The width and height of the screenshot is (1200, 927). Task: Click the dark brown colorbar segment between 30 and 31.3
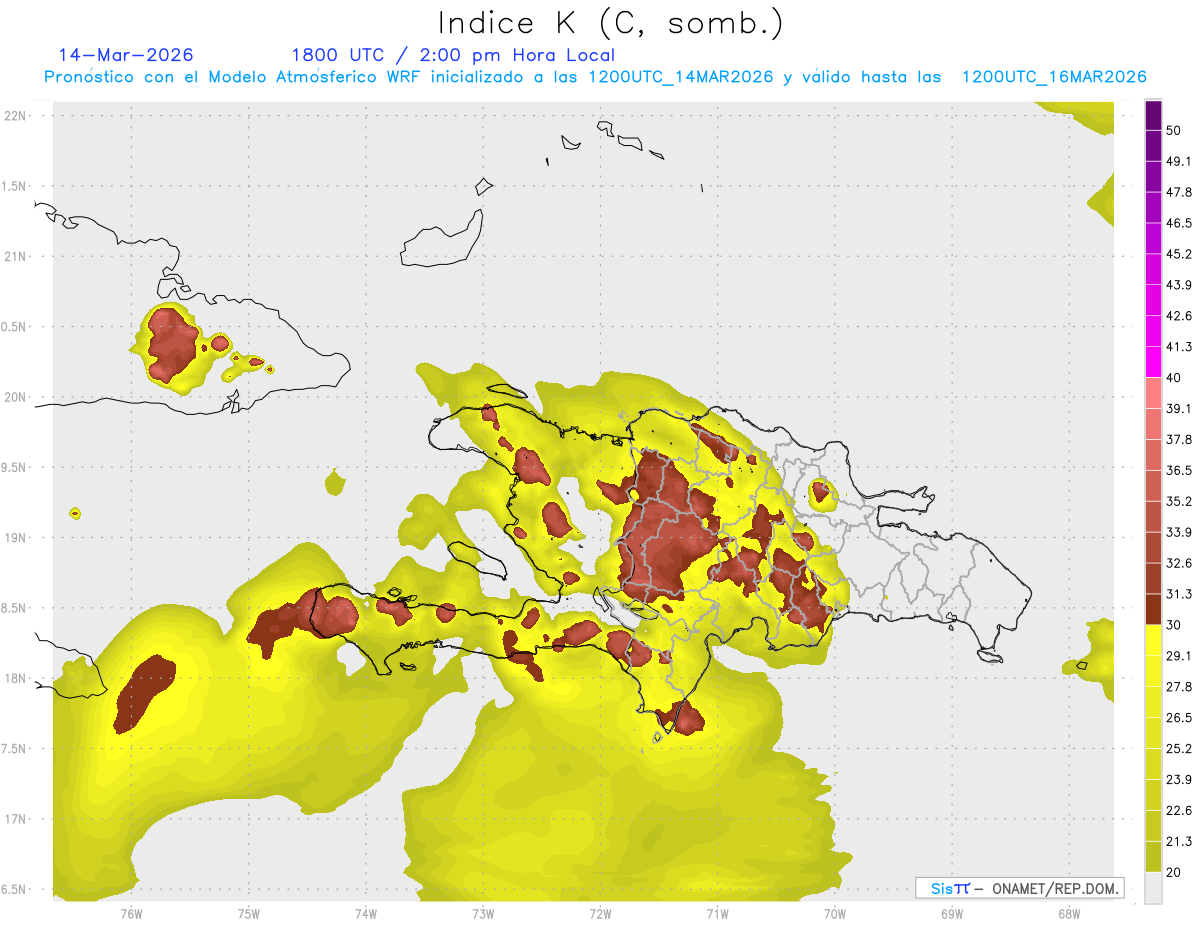[1153, 609]
